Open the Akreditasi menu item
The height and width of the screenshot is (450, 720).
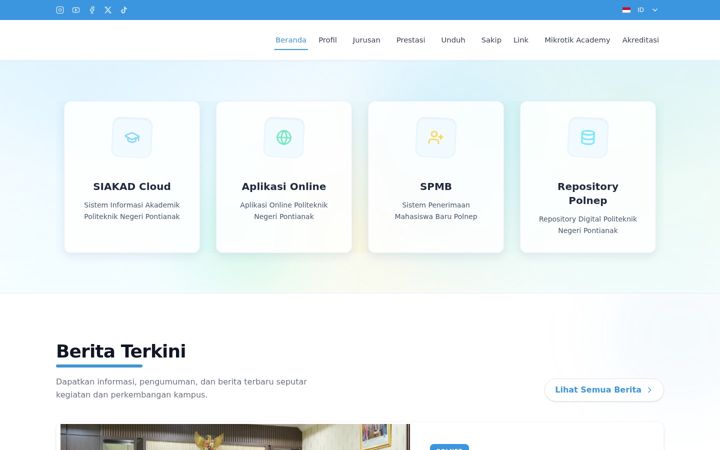pos(641,40)
